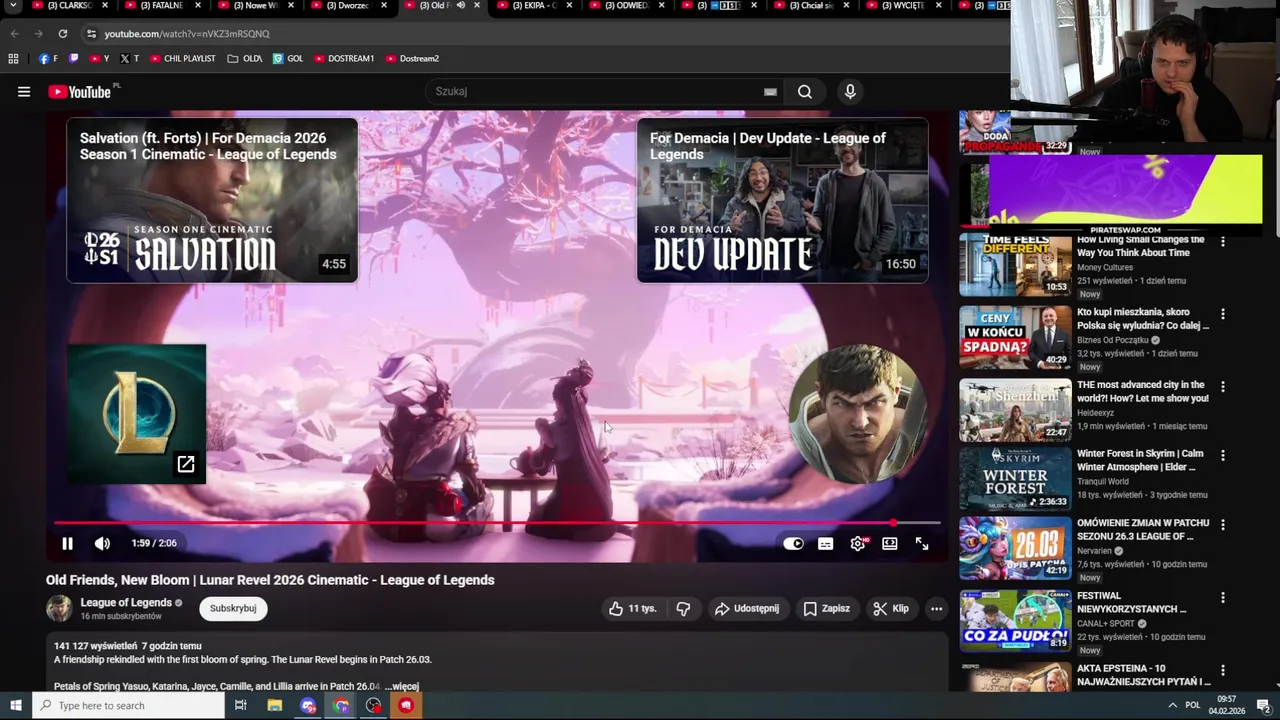This screenshot has height=720, width=1280.
Task: Open the Chrome apps grid bookmark
Action: [13, 58]
